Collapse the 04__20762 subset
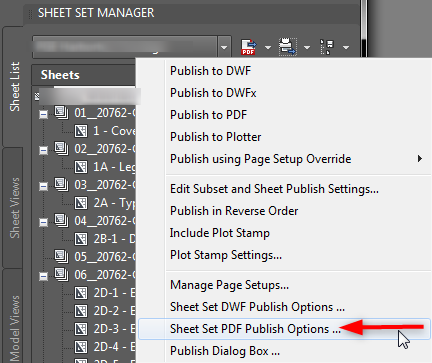This screenshot has width=432, height=363. point(43,222)
